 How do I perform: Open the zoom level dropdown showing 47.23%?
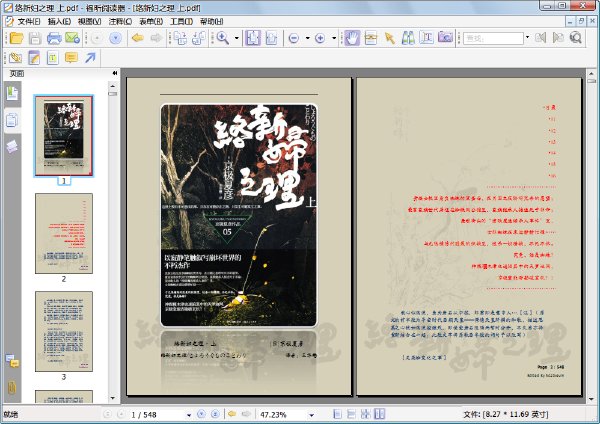coord(311,415)
